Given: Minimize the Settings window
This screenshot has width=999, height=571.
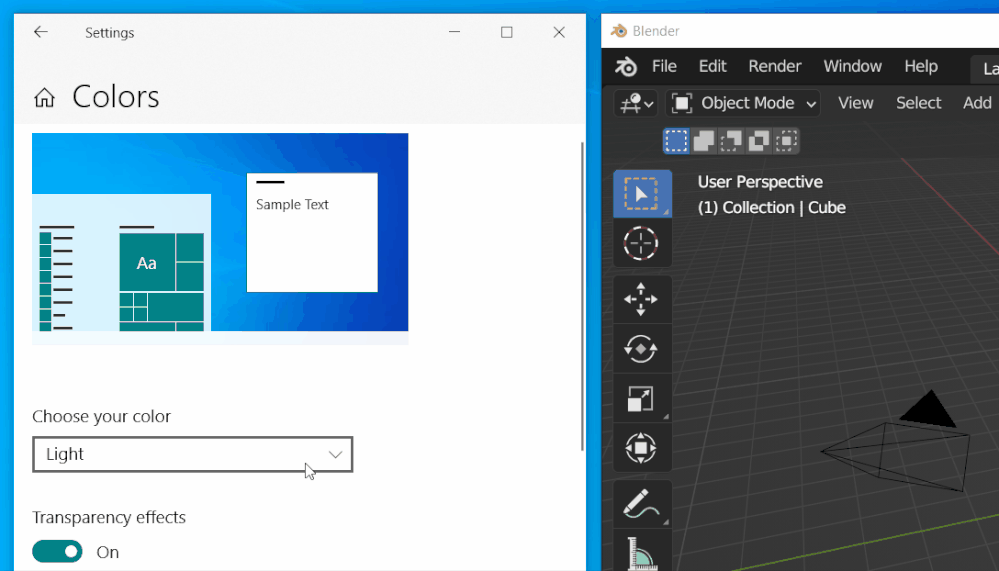Looking at the screenshot, I should (454, 32).
